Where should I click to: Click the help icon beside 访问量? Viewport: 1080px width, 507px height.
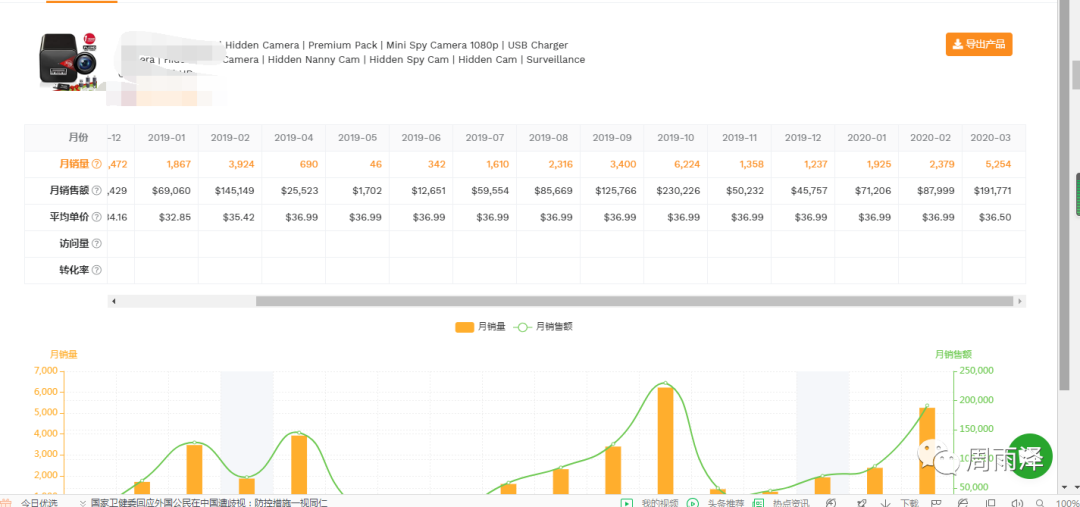coord(97,243)
